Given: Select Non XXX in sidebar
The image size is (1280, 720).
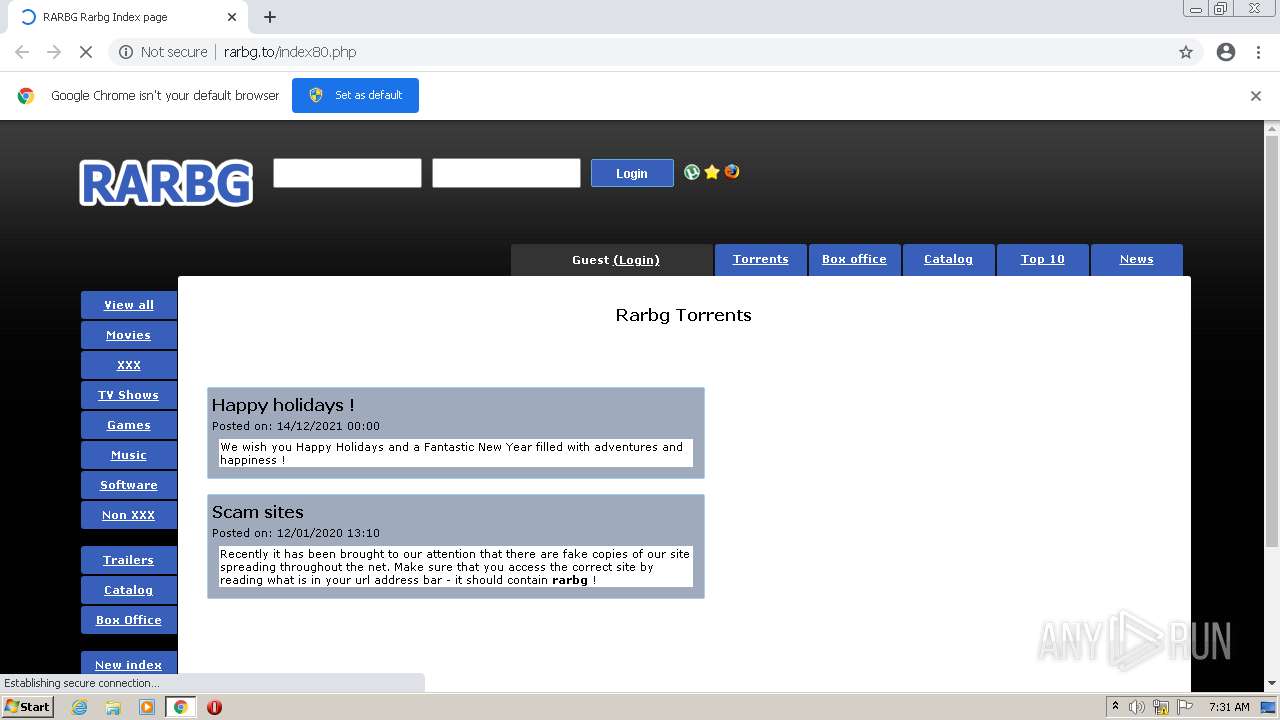Looking at the screenshot, I should pos(129,515).
